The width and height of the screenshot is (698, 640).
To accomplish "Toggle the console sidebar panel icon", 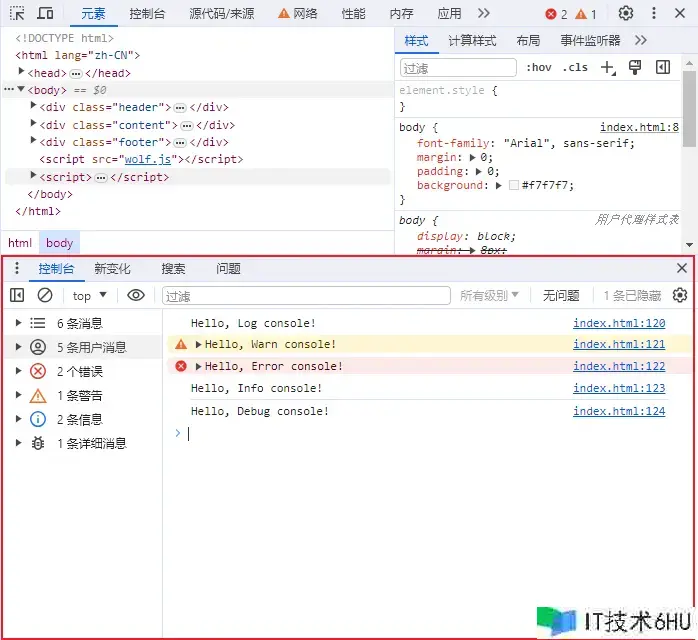I will (17, 295).
